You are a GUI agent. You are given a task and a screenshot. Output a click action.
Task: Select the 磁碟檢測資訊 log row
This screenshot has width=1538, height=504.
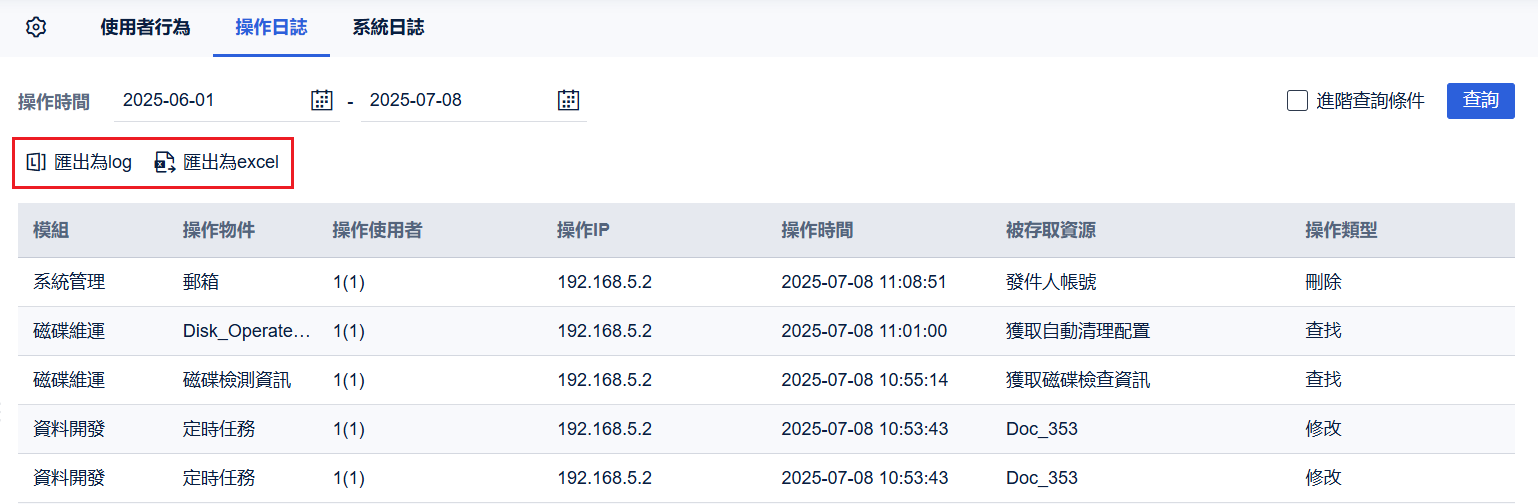pyautogui.click(x=237, y=380)
